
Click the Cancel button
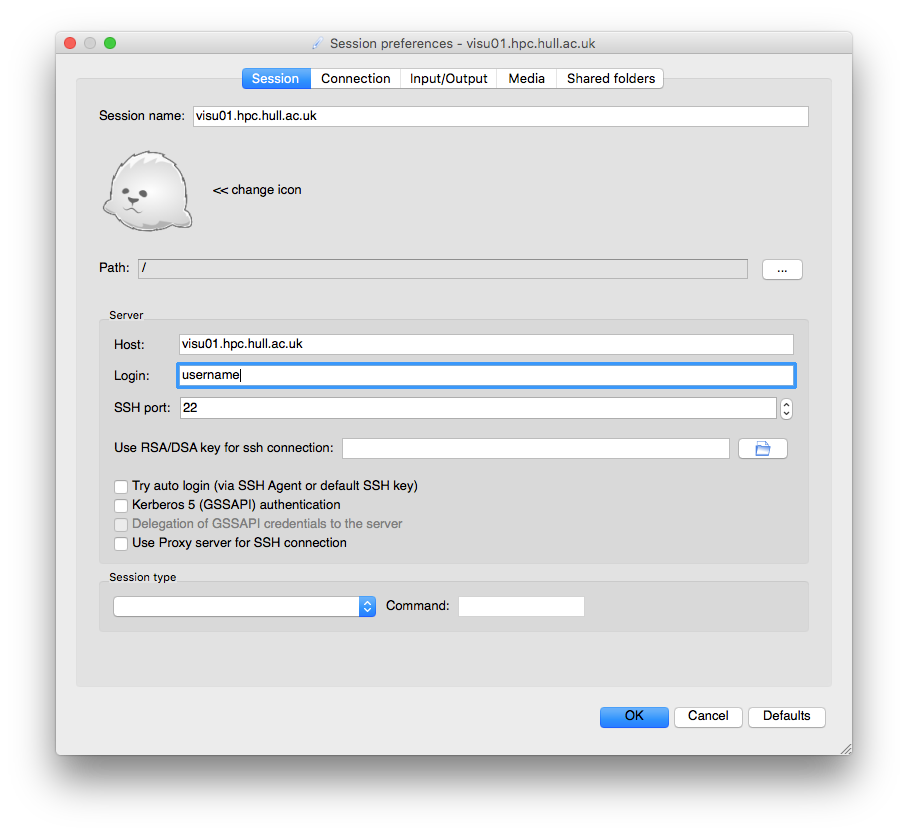tap(708, 716)
